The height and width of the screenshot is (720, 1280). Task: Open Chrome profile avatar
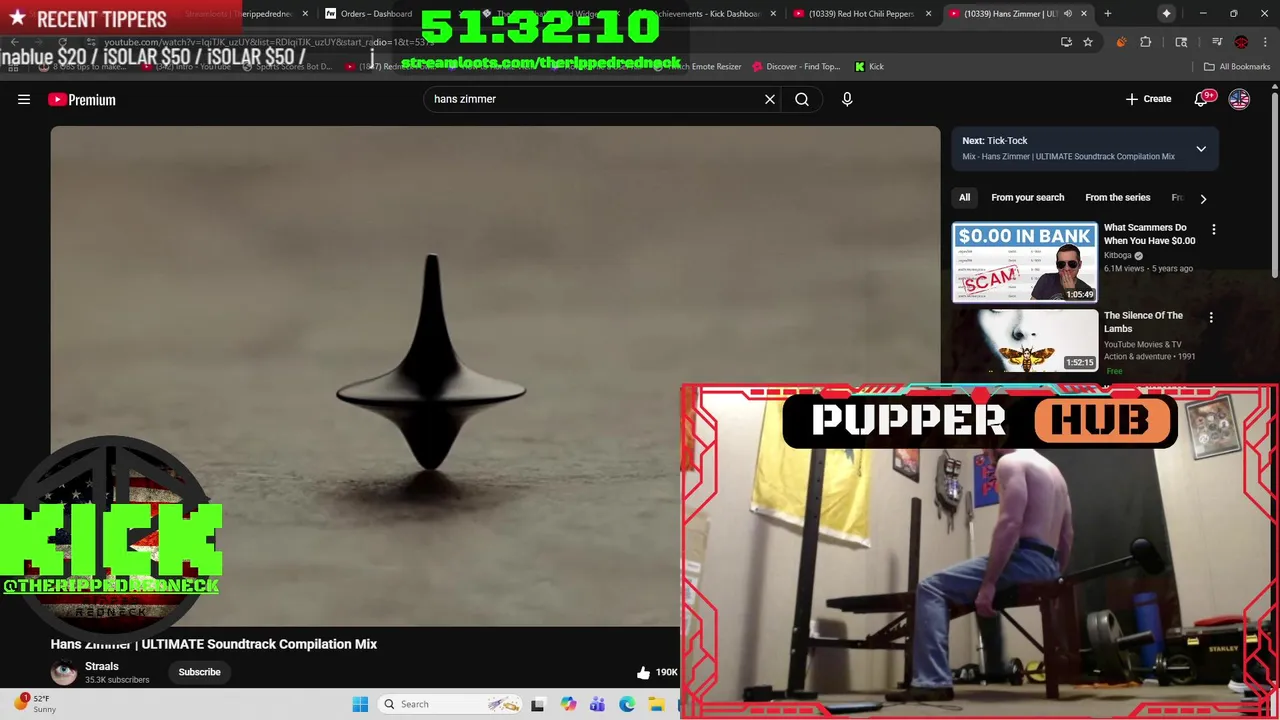tap(1241, 42)
